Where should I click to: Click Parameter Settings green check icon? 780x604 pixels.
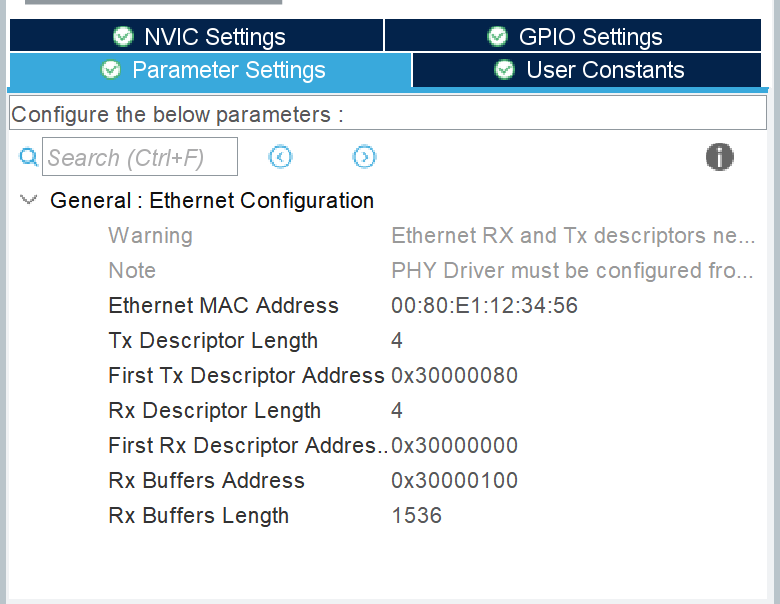(111, 70)
